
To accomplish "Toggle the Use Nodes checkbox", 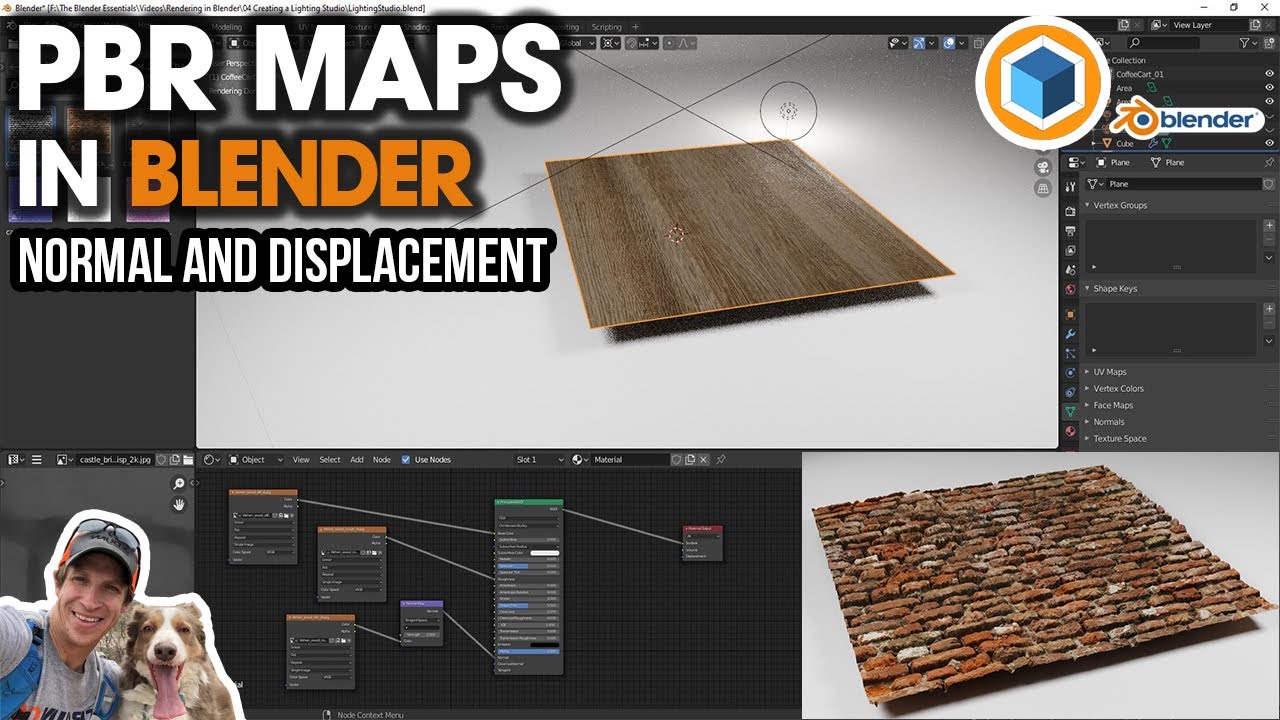I will (x=406, y=460).
